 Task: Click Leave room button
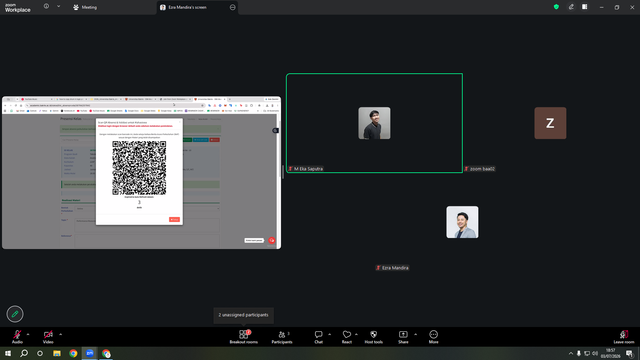(x=624, y=337)
